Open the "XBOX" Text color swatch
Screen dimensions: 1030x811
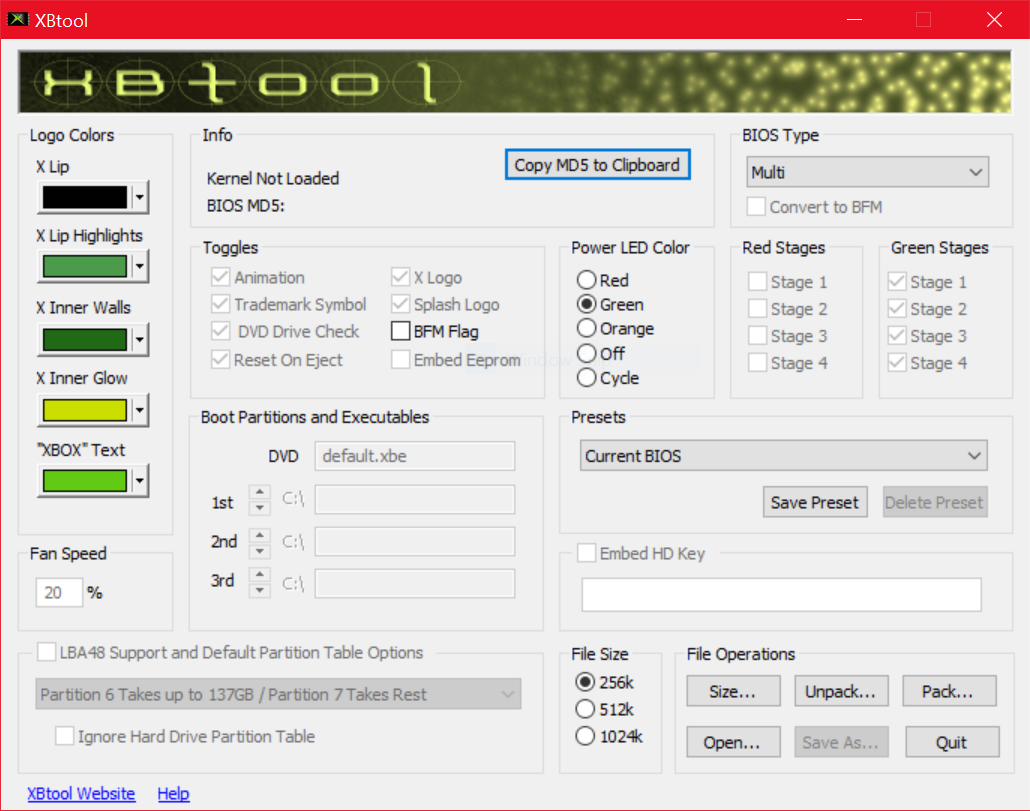pyautogui.click(x=85, y=481)
